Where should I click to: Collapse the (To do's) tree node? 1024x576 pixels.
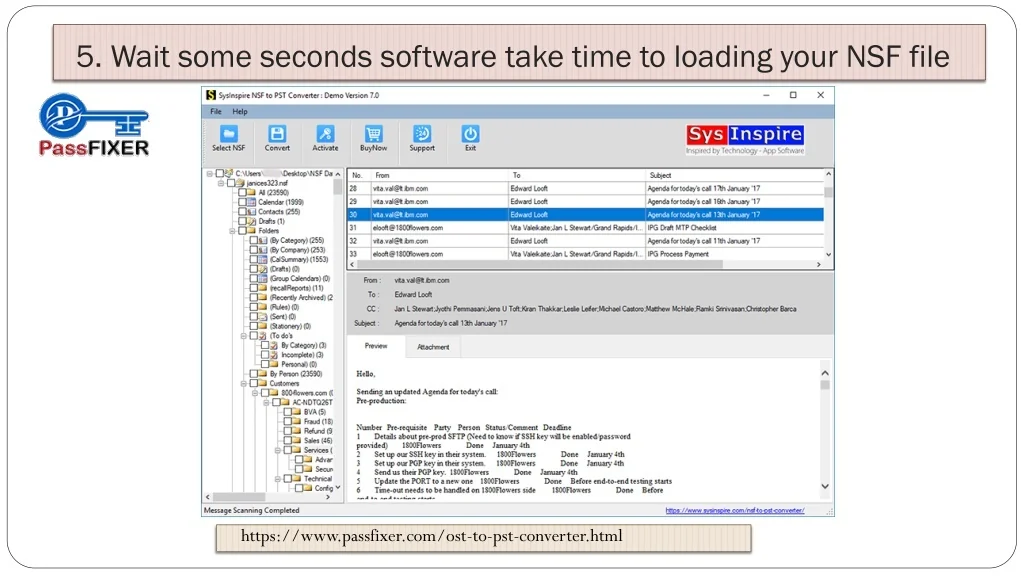click(x=243, y=336)
